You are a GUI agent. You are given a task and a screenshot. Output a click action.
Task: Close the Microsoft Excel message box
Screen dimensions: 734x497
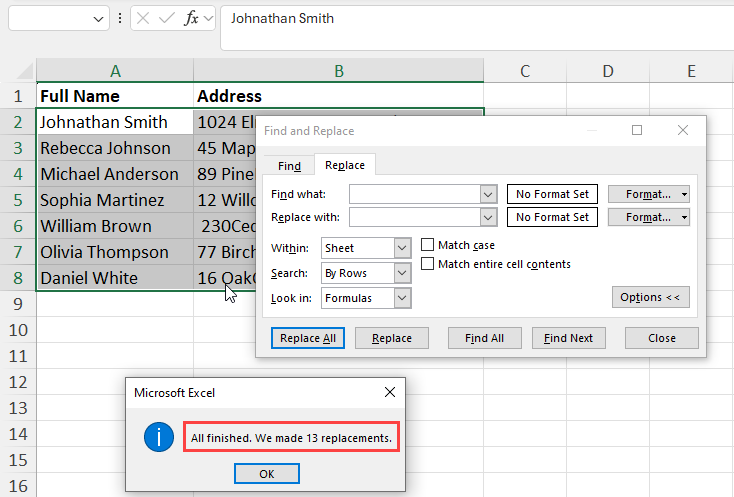[x=387, y=393]
